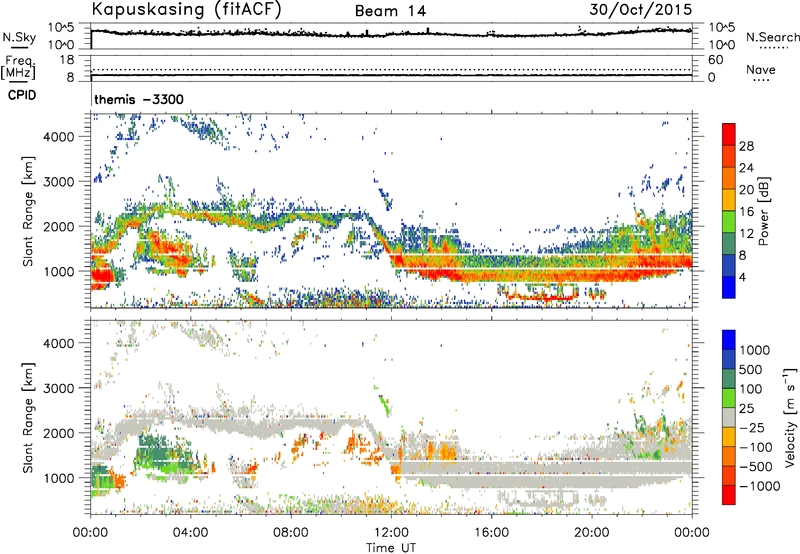Click the "Power [dB]" colorbar title

(764, 211)
